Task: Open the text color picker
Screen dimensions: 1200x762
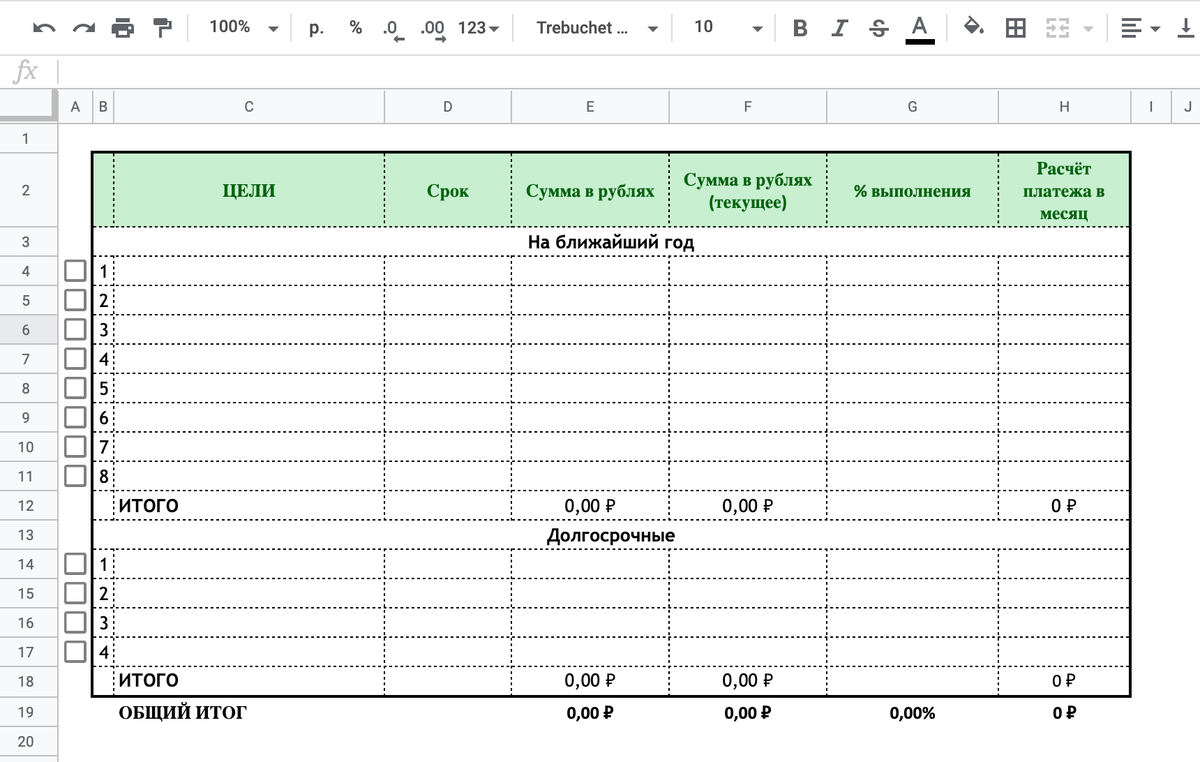Action: 920,28
